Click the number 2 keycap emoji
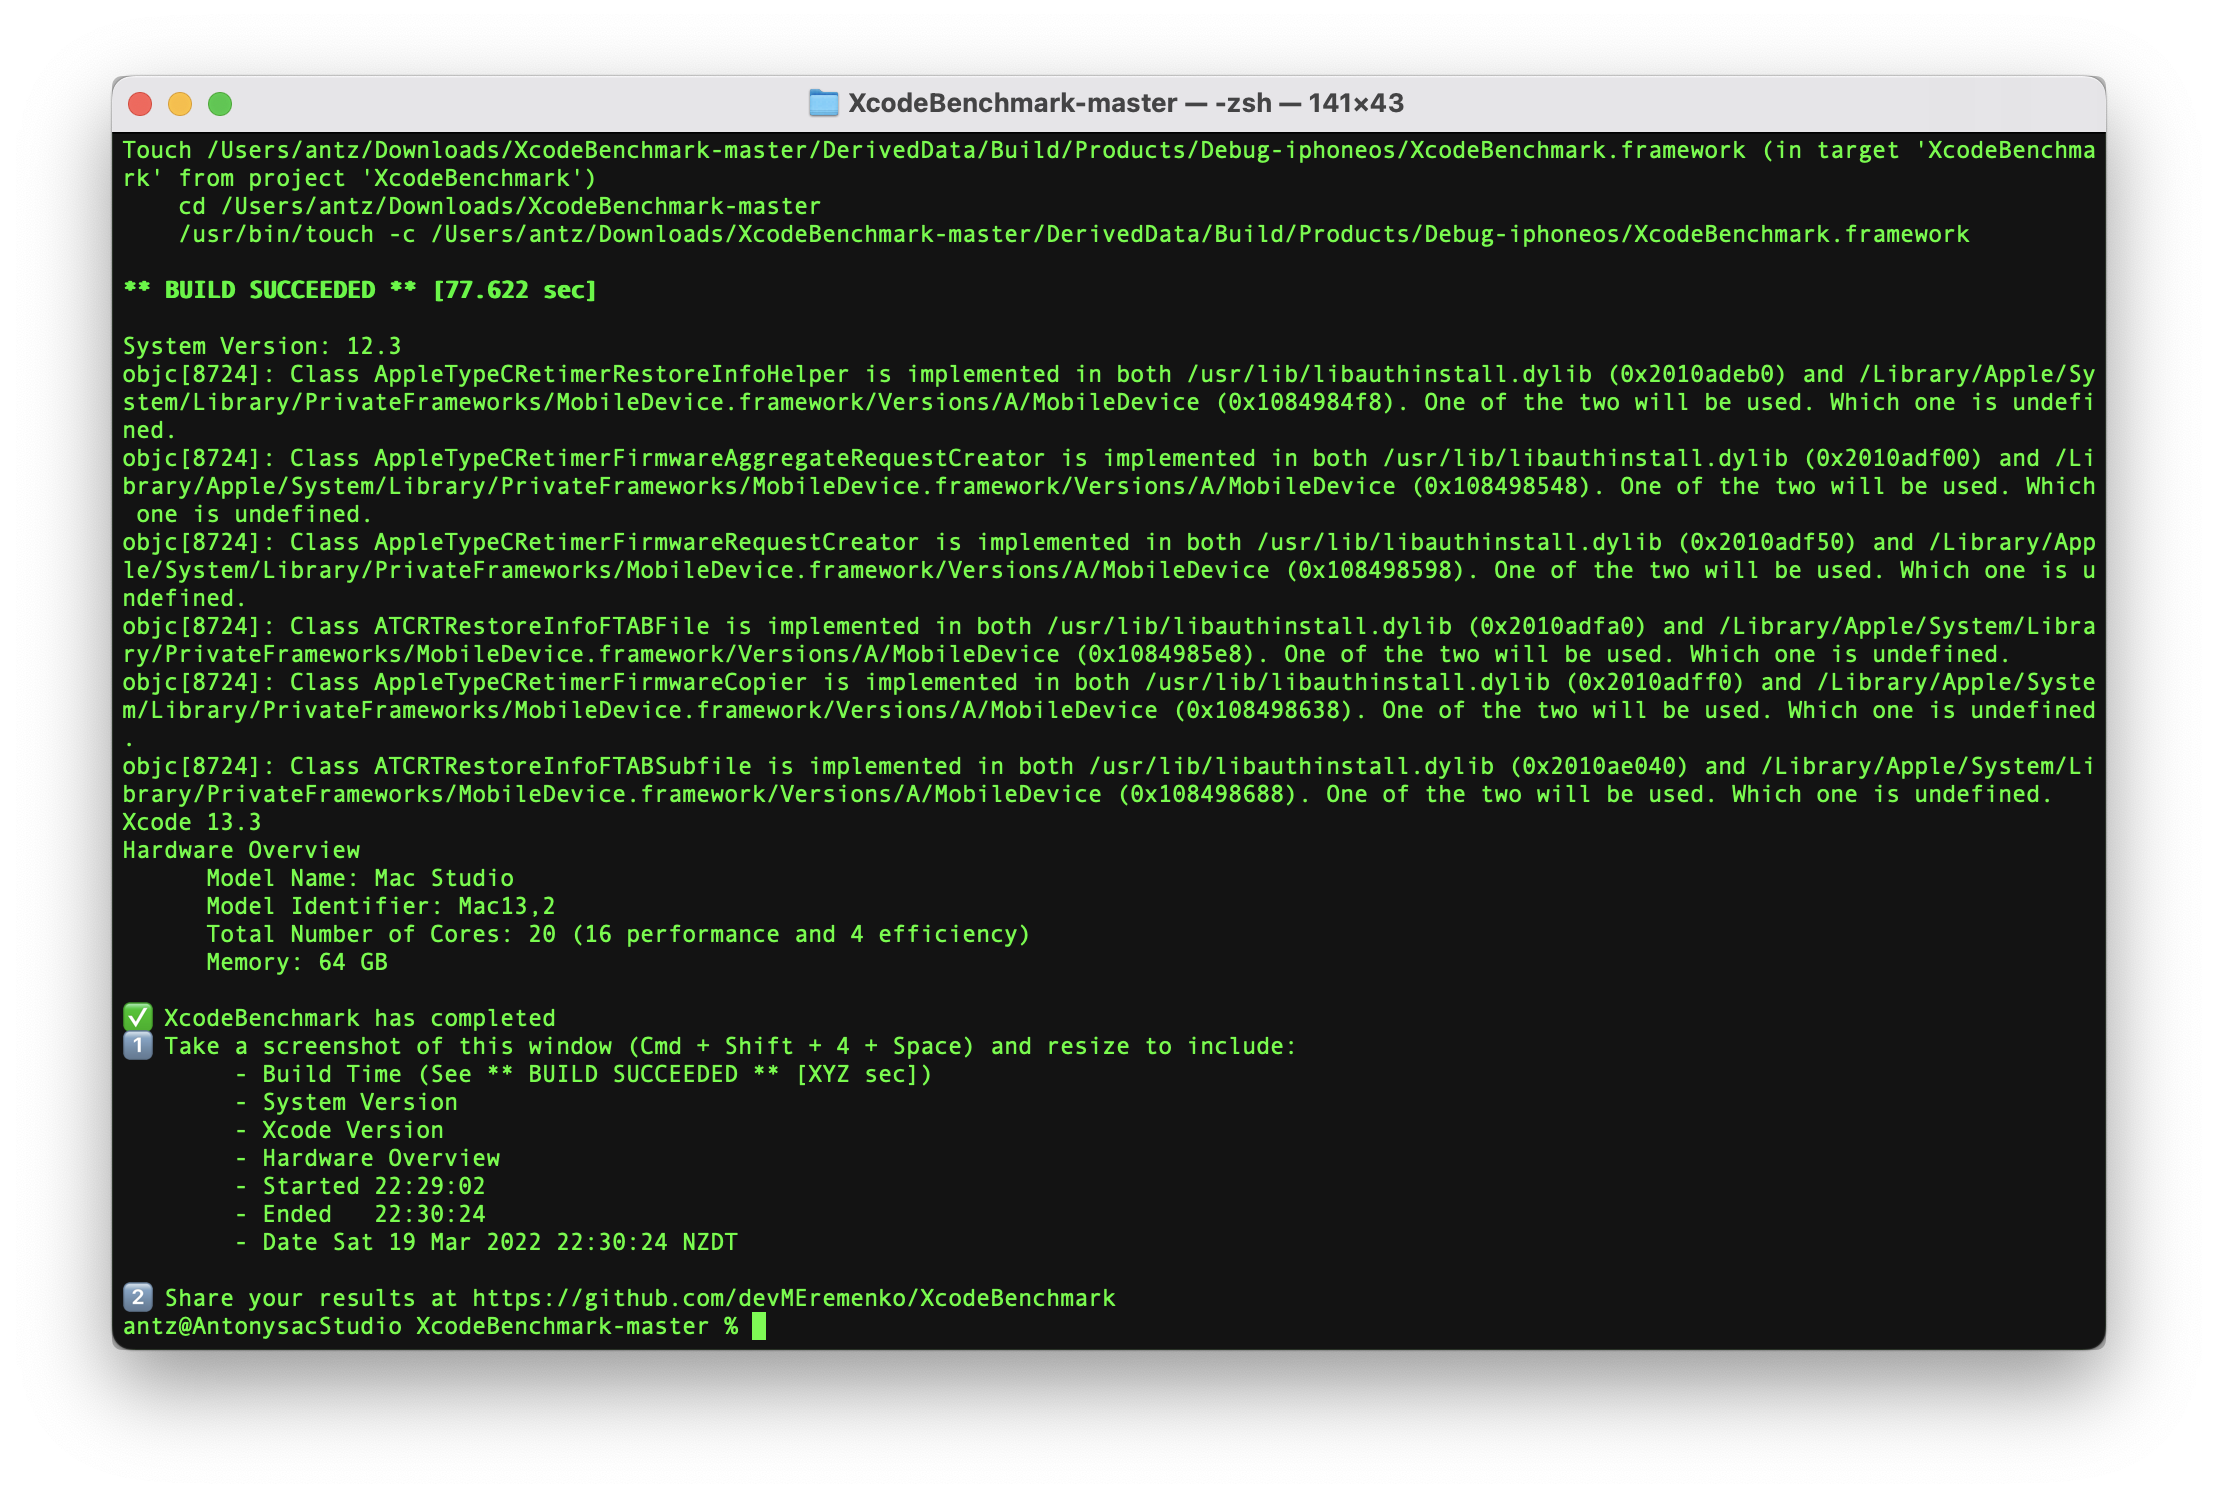This screenshot has height=1498, width=2218. point(137,1298)
